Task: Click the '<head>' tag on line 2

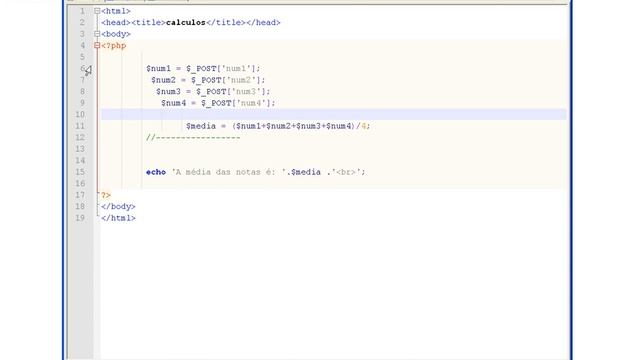Action: click(x=116, y=22)
